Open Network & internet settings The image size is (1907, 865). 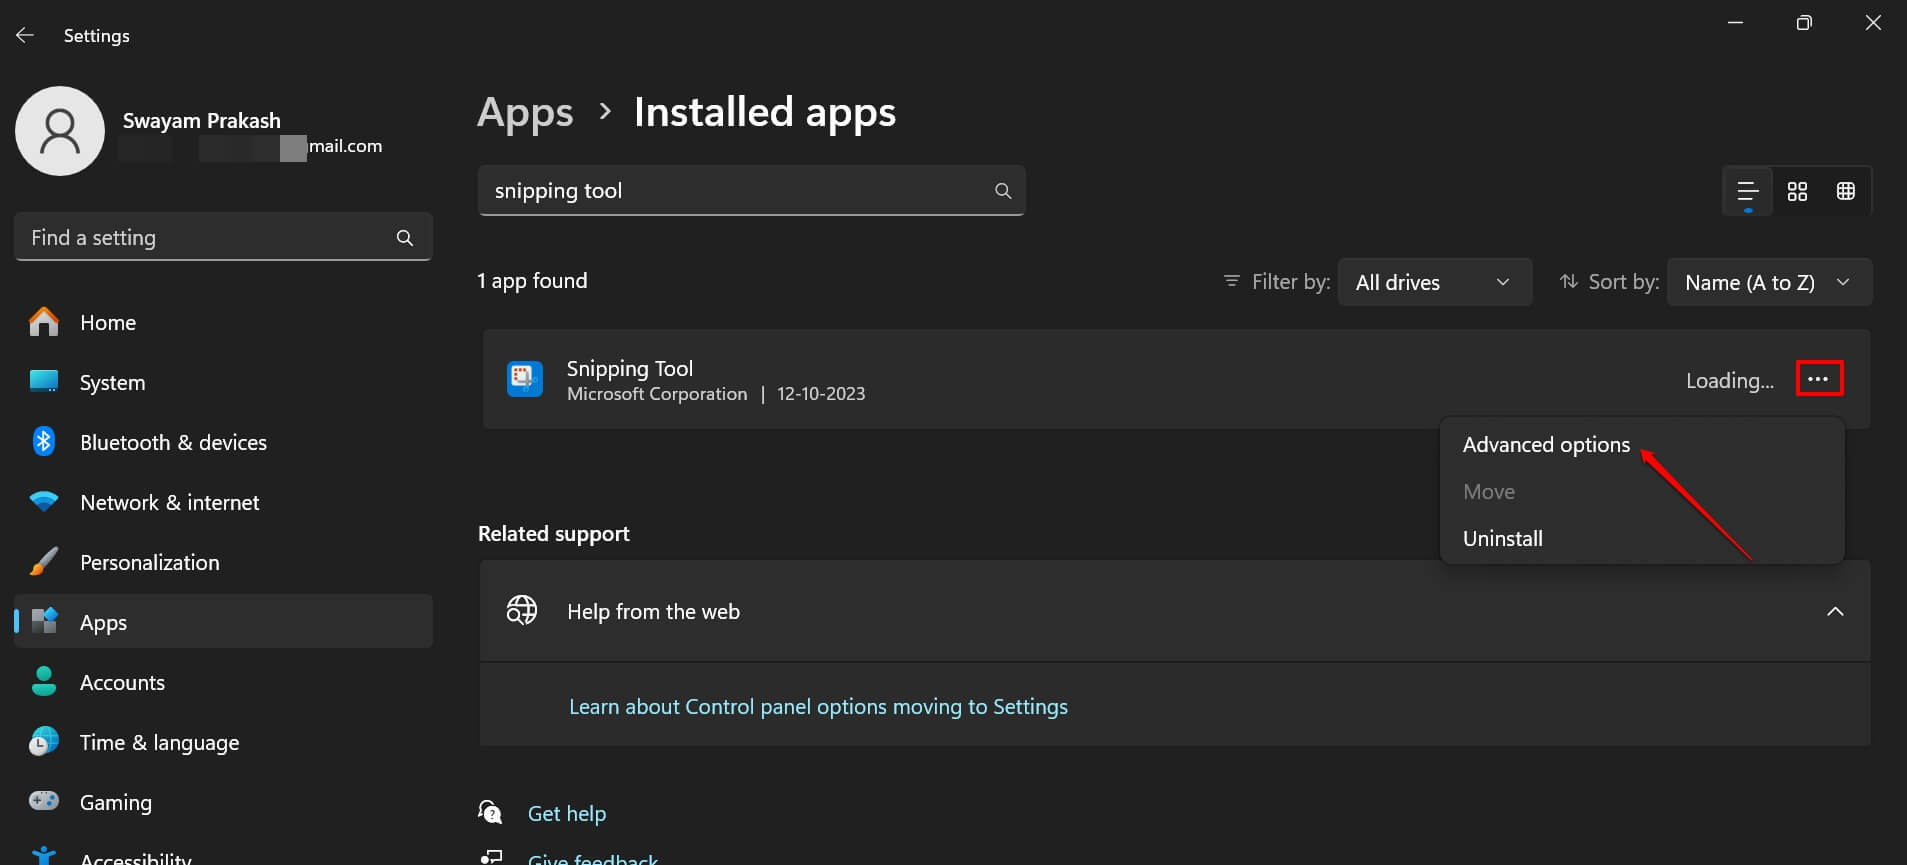pyautogui.click(x=169, y=502)
